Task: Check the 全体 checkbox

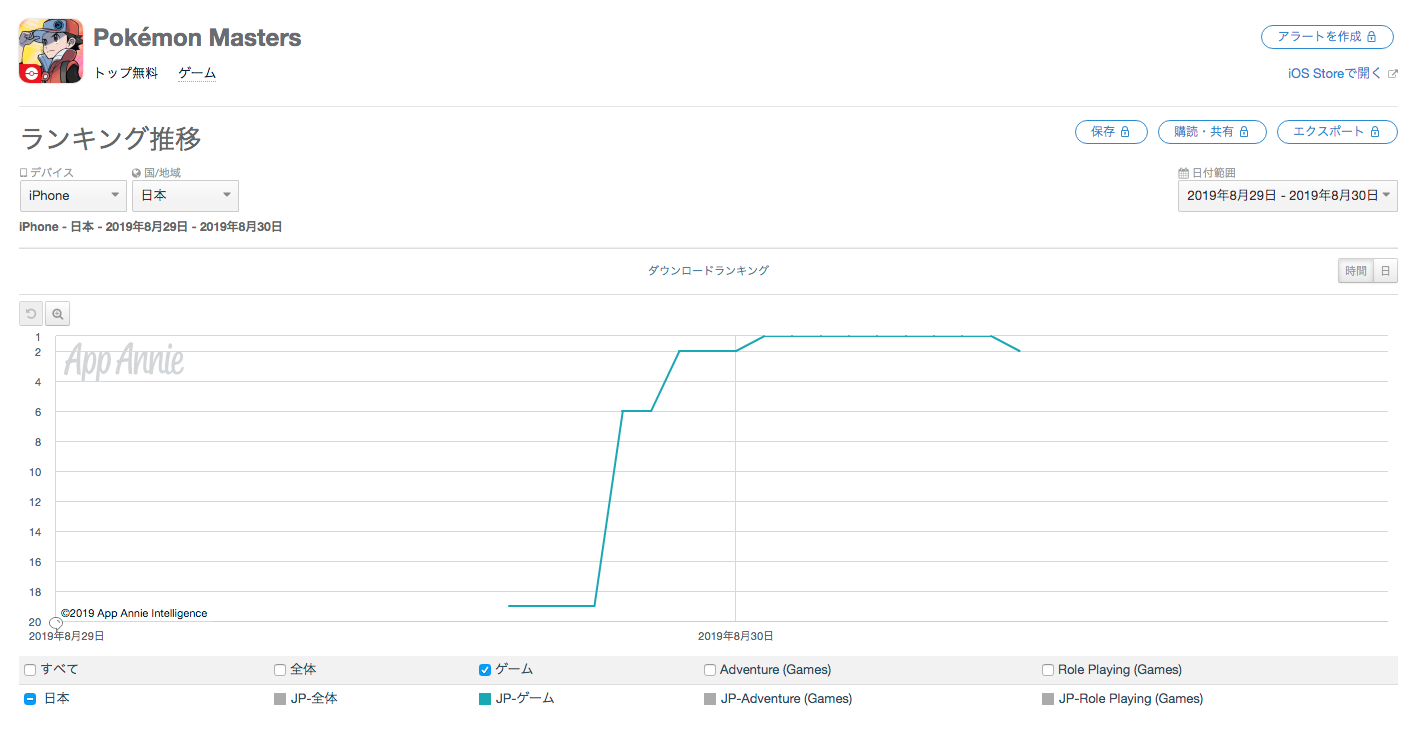Action: [280, 670]
